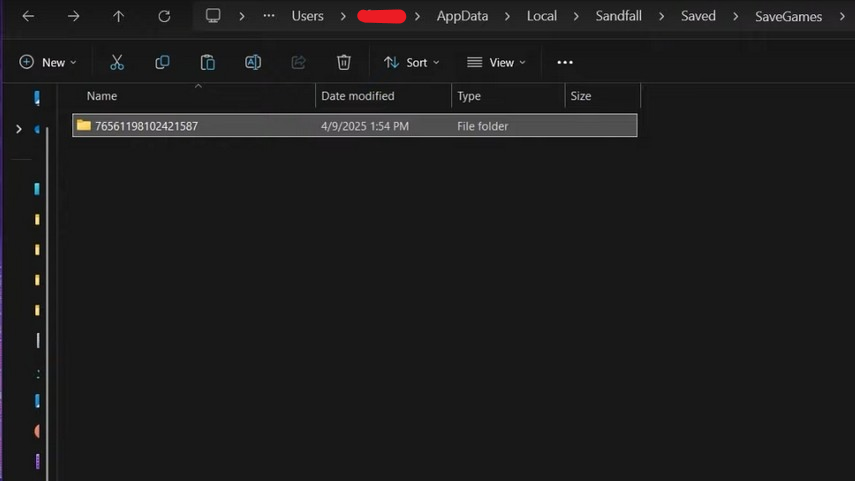Image resolution: width=855 pixels, height=481 pixels.
Task: Click the Back navigation arrow
Action: click(28, 16)
